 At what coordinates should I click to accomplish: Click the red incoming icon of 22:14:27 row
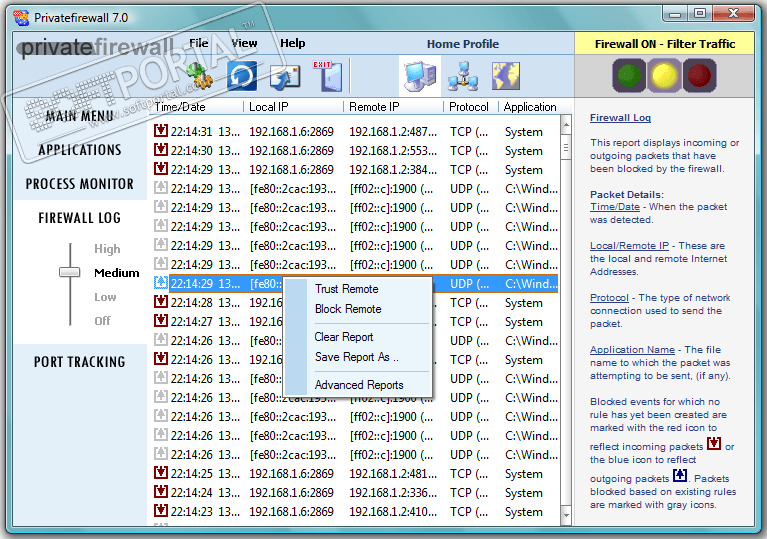point(160,321)
